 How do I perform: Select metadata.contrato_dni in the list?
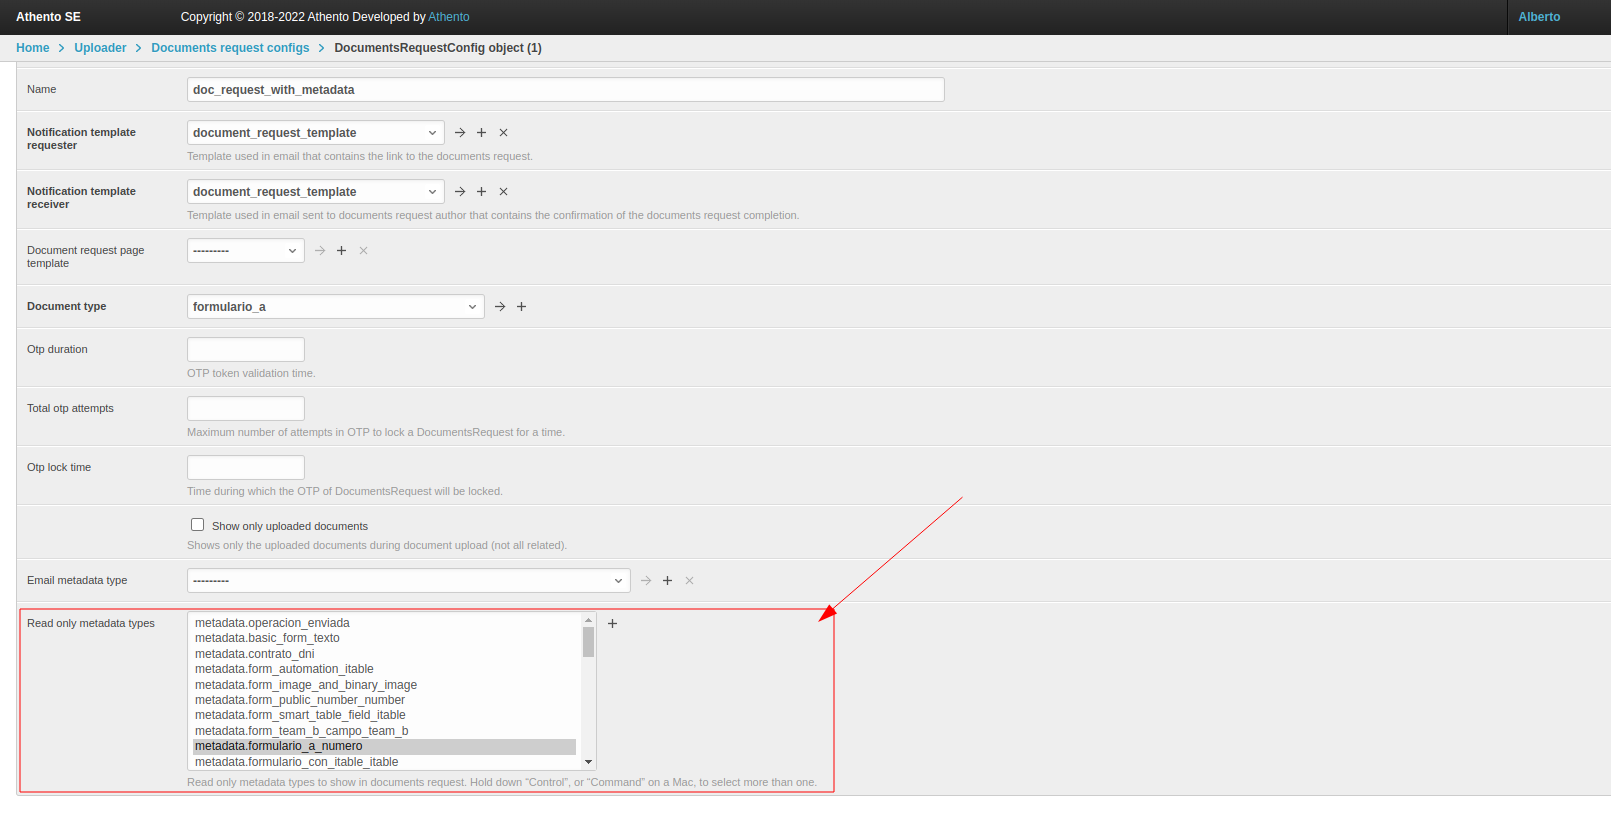255,654
